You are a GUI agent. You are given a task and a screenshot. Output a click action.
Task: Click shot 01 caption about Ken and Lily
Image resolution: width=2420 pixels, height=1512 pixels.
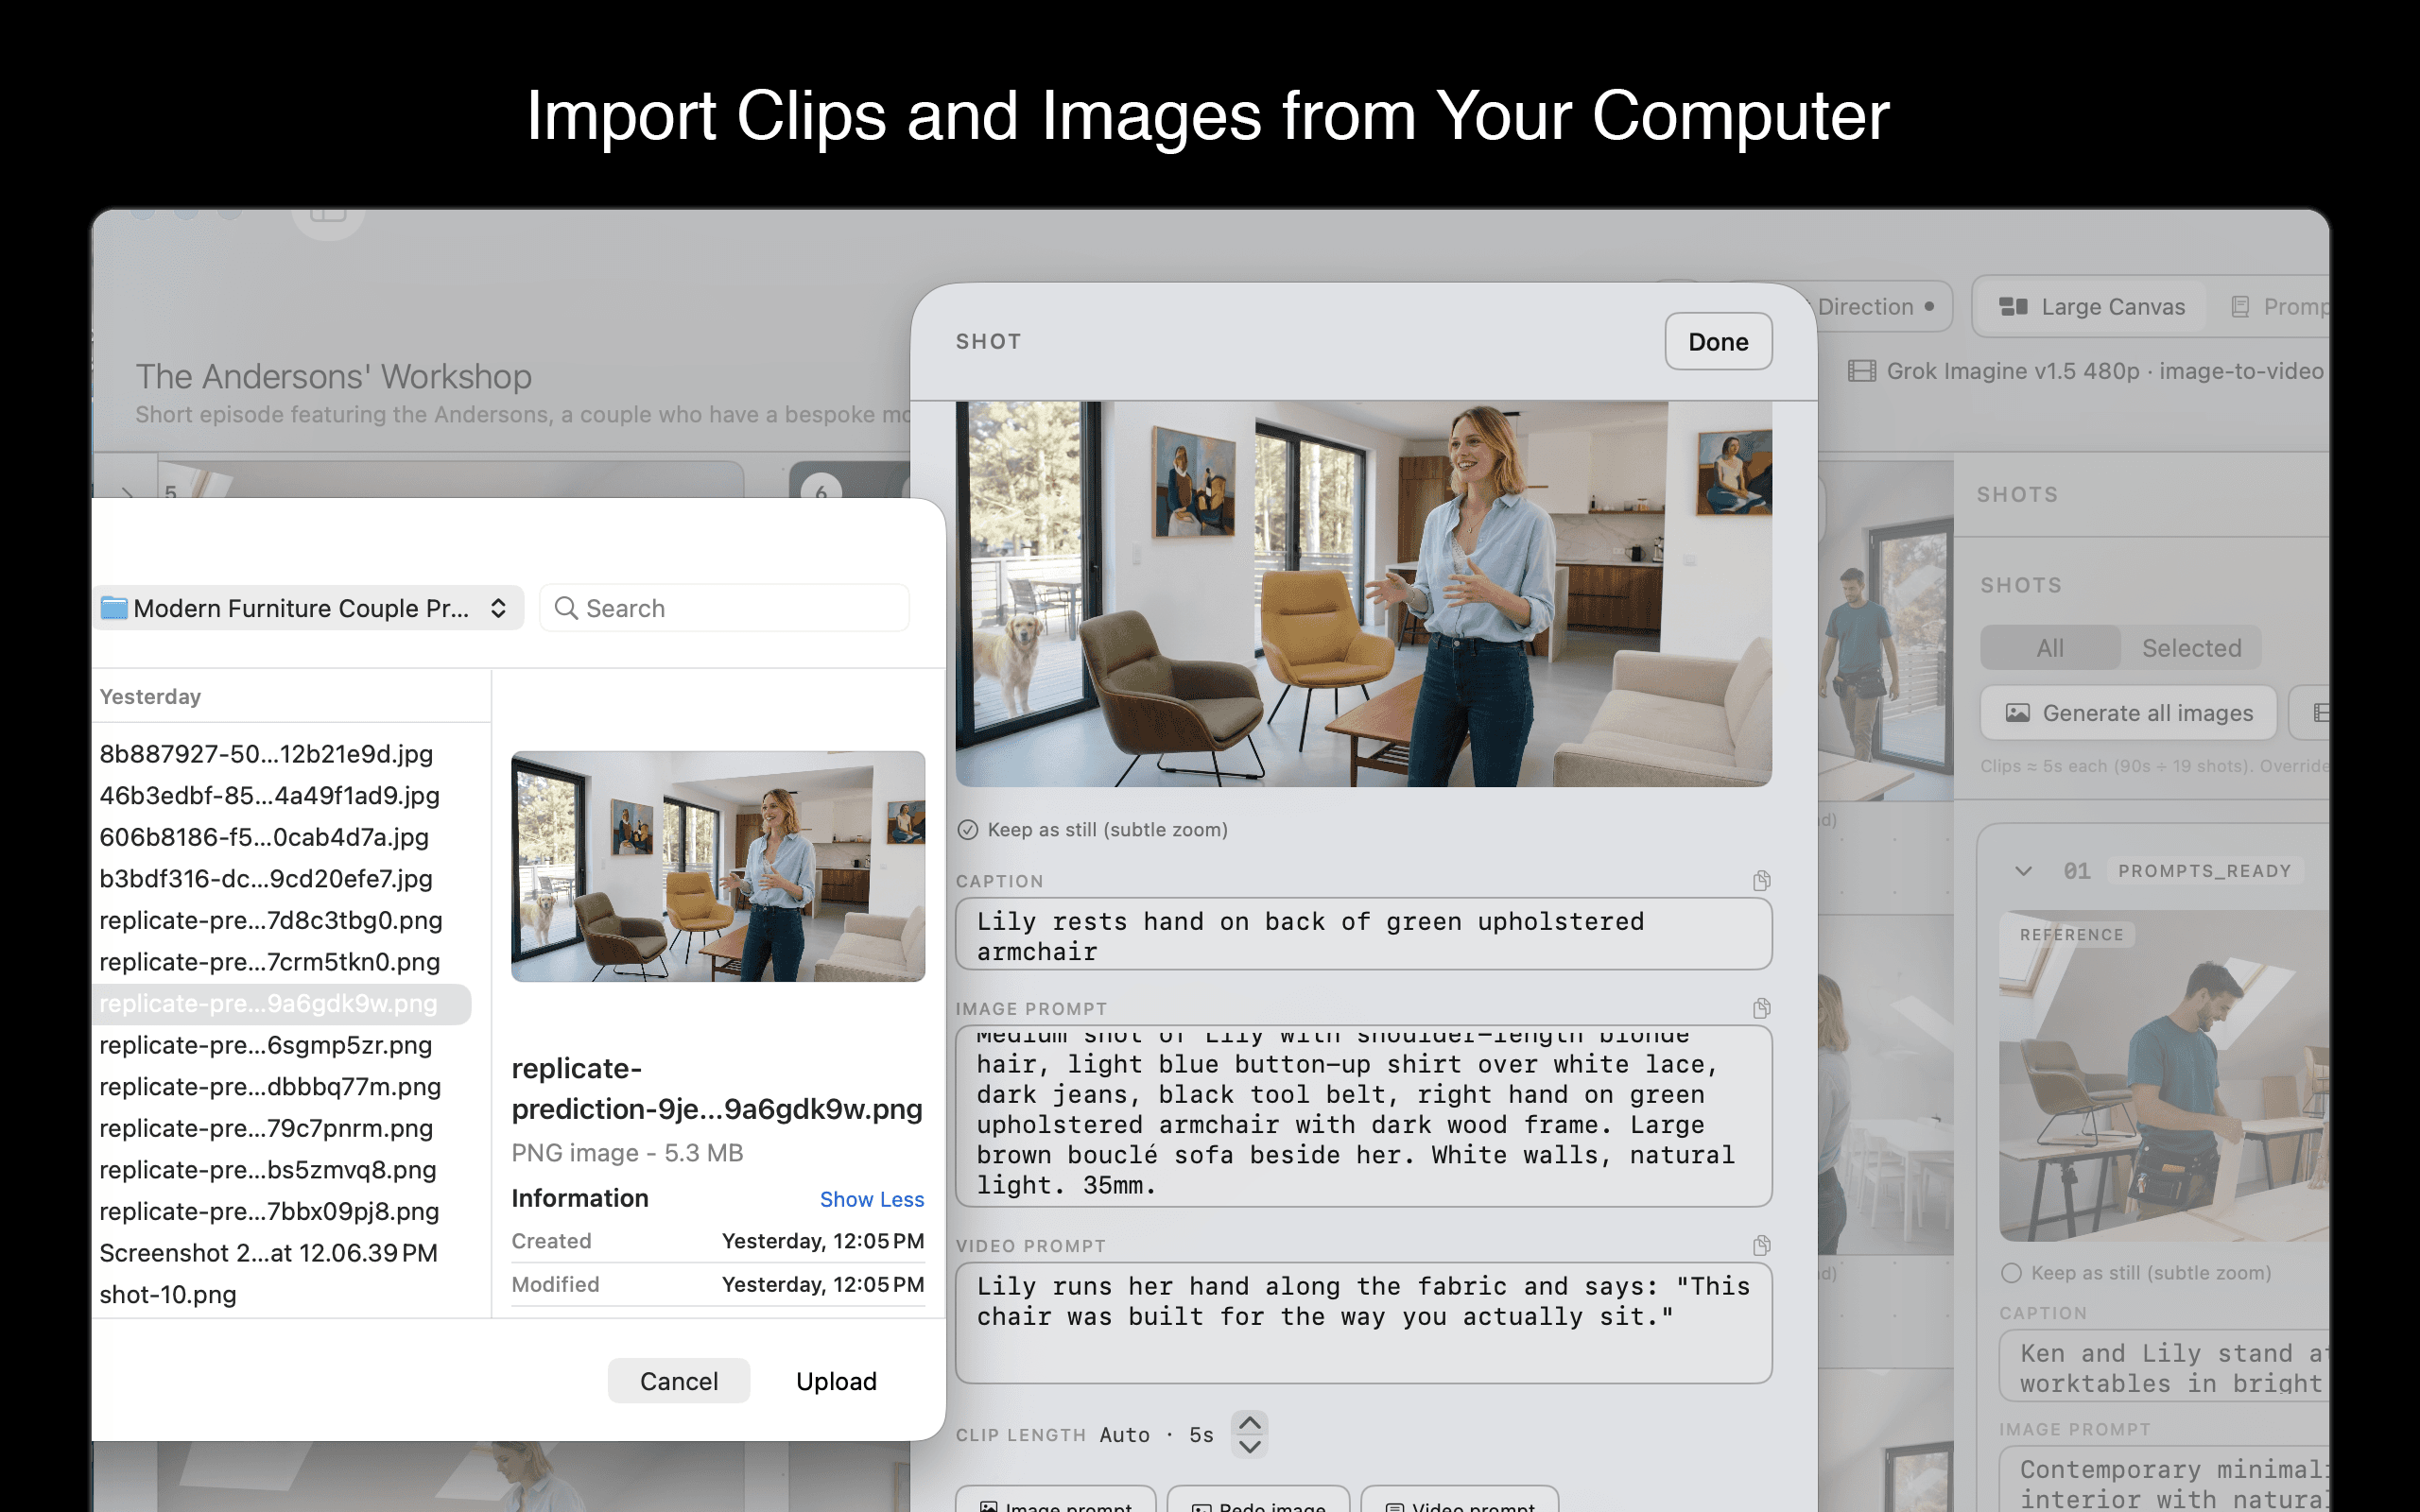coord(2166,1368)
